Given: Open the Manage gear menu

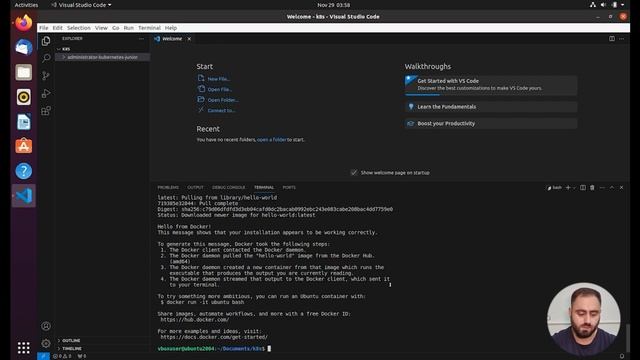Looking at the screenshot, I should 46,343.
